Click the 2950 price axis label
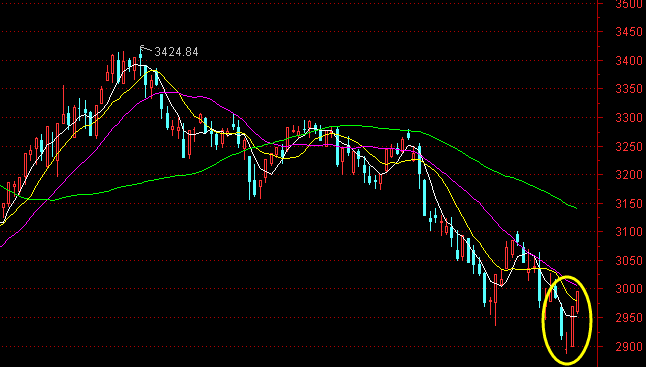The height and width of the screenshot is (367, 646). [629, 318]
